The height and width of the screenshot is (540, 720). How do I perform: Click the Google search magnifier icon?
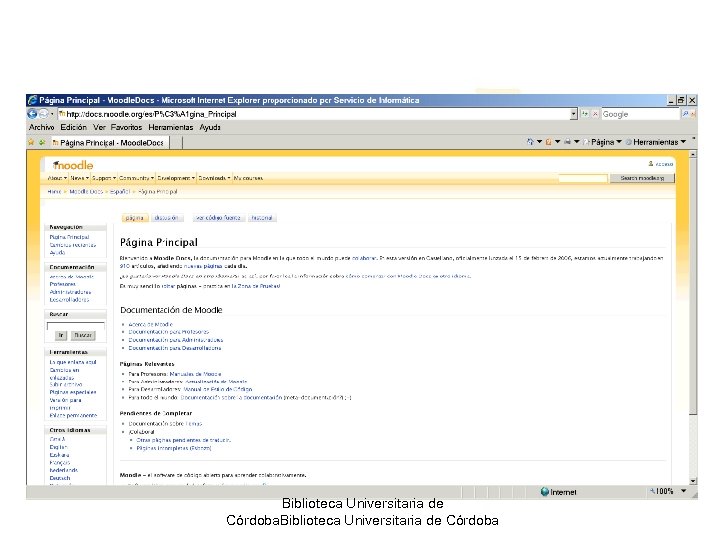[x=685, y=114]
